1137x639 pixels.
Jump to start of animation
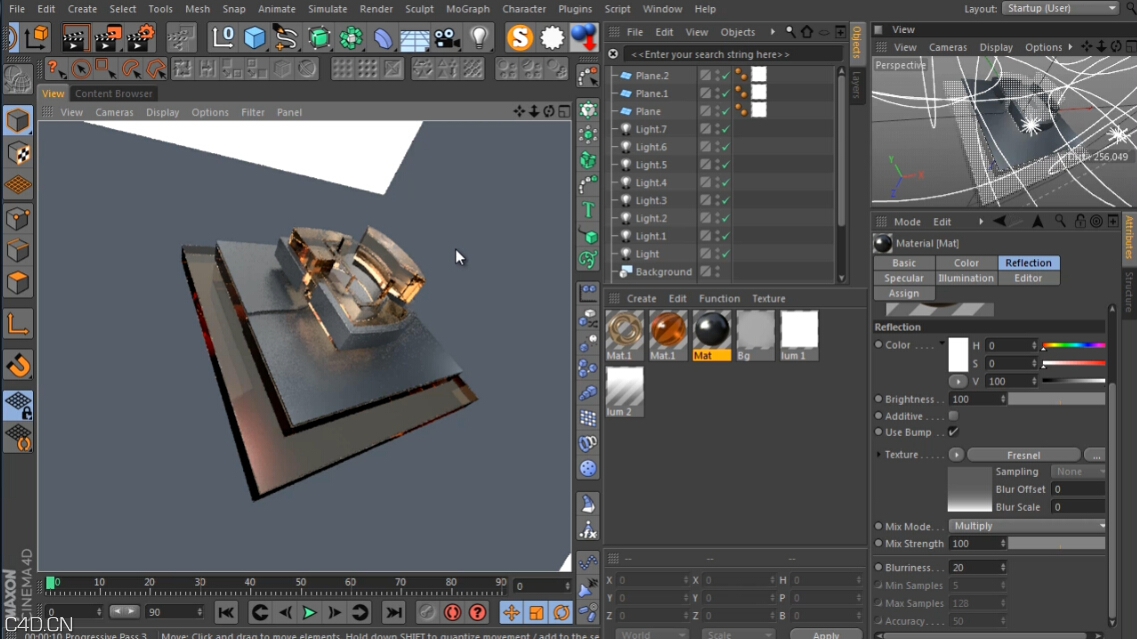226,612
